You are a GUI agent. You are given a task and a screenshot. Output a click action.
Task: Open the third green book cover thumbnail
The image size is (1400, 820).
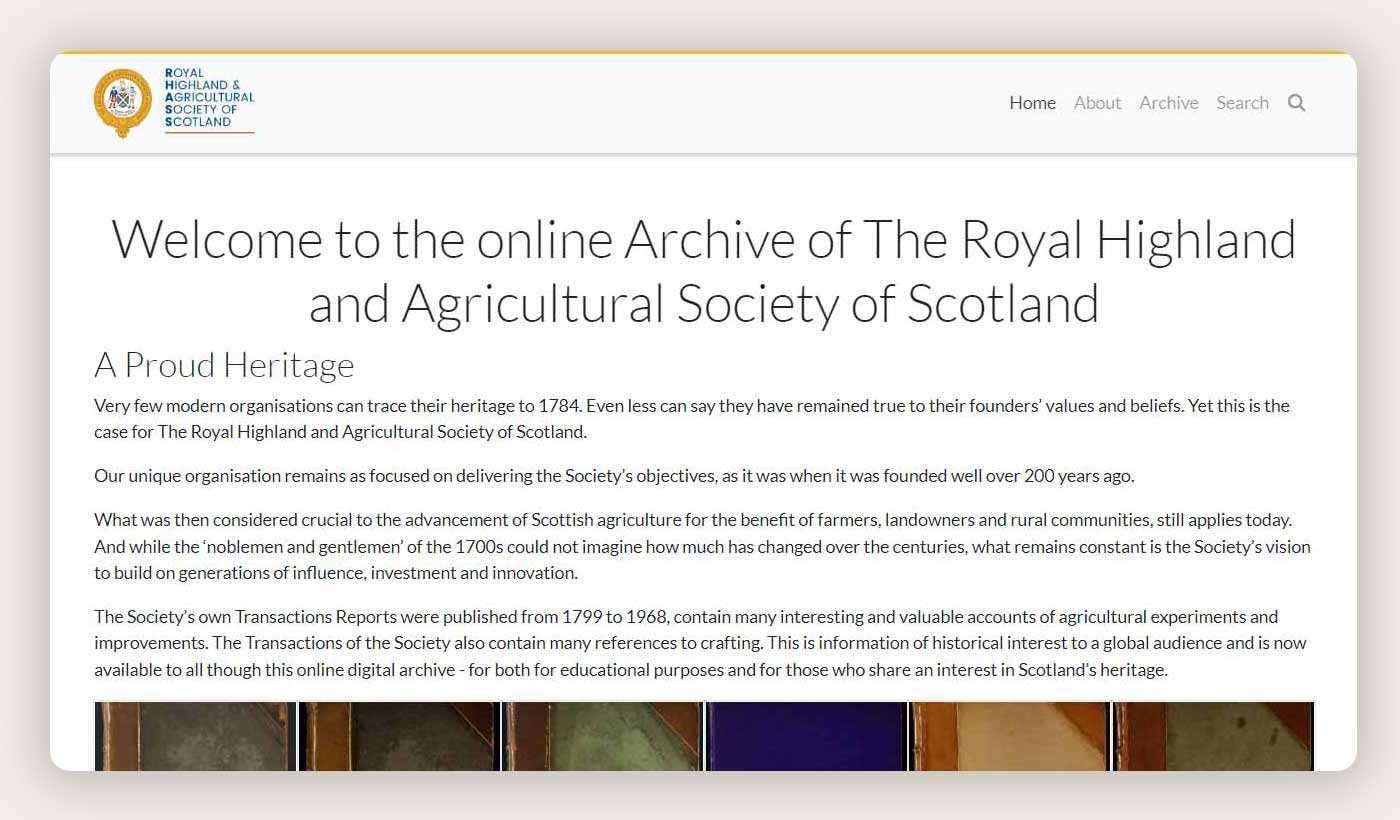point(603,736)
